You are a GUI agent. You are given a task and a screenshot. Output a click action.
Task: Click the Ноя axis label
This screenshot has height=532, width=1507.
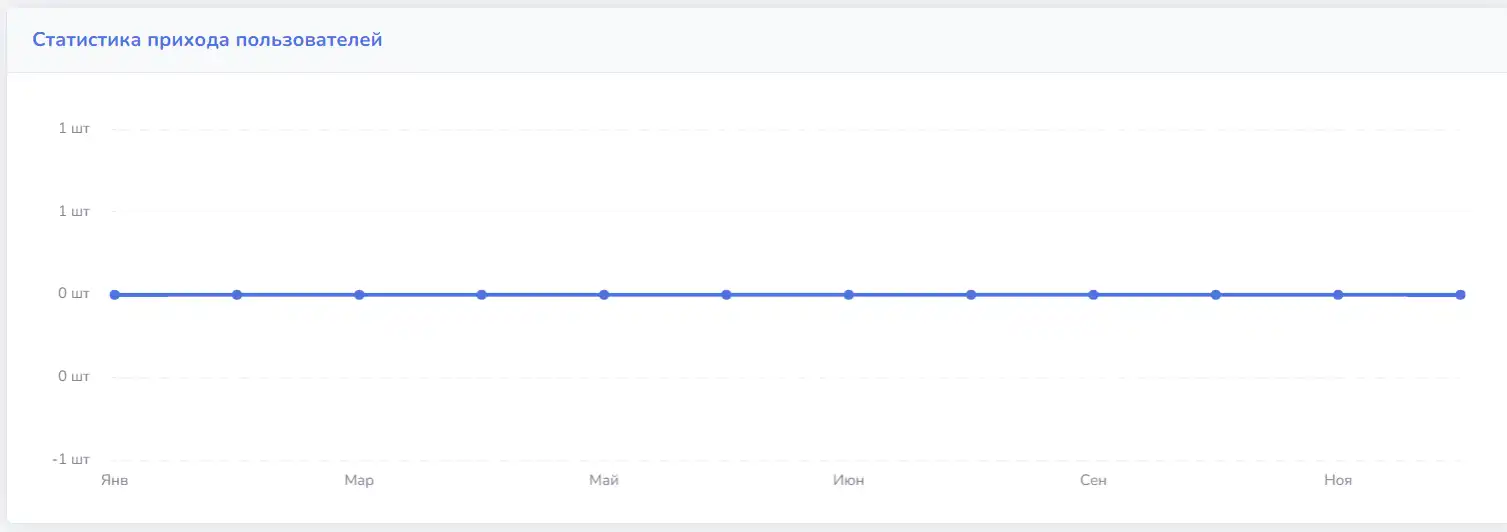pos(1338,481)
